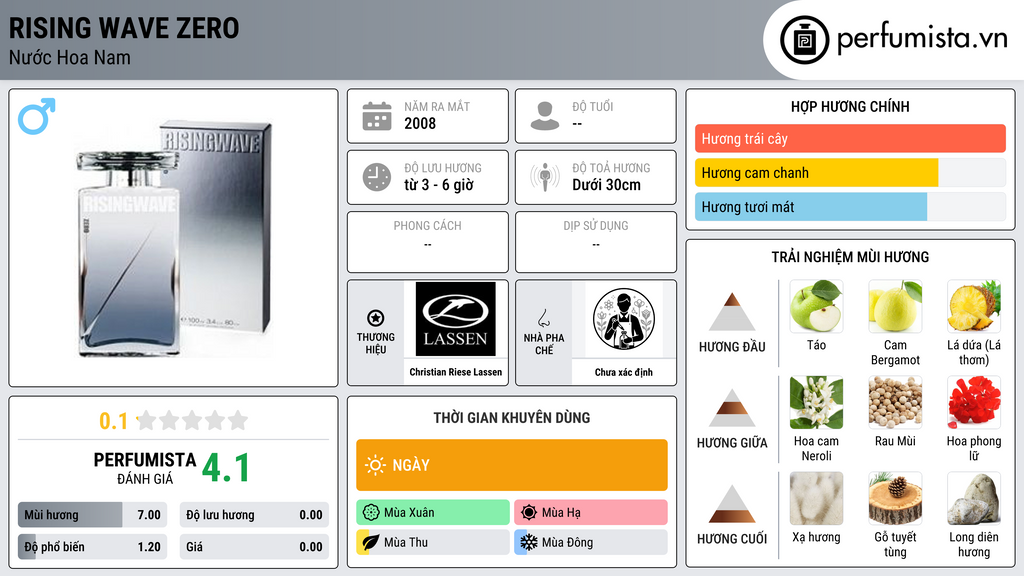Click the snowflake icon for Mùa Đông
The height and width of the screenshot is (576, 1024).
click(529, 542)
